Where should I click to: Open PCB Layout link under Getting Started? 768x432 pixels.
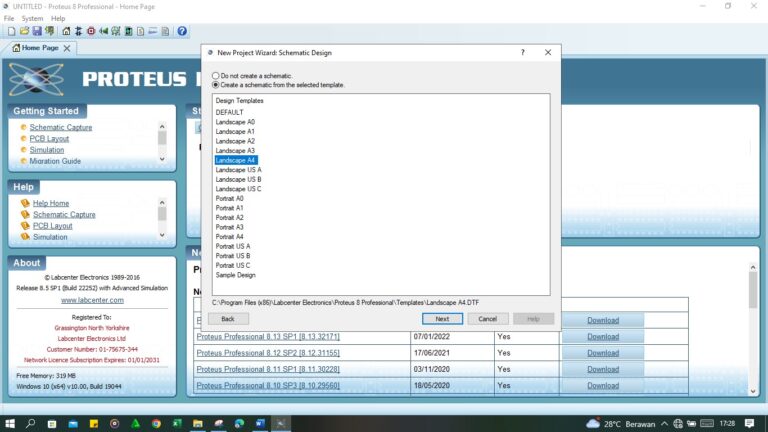[x=49, y=139]
